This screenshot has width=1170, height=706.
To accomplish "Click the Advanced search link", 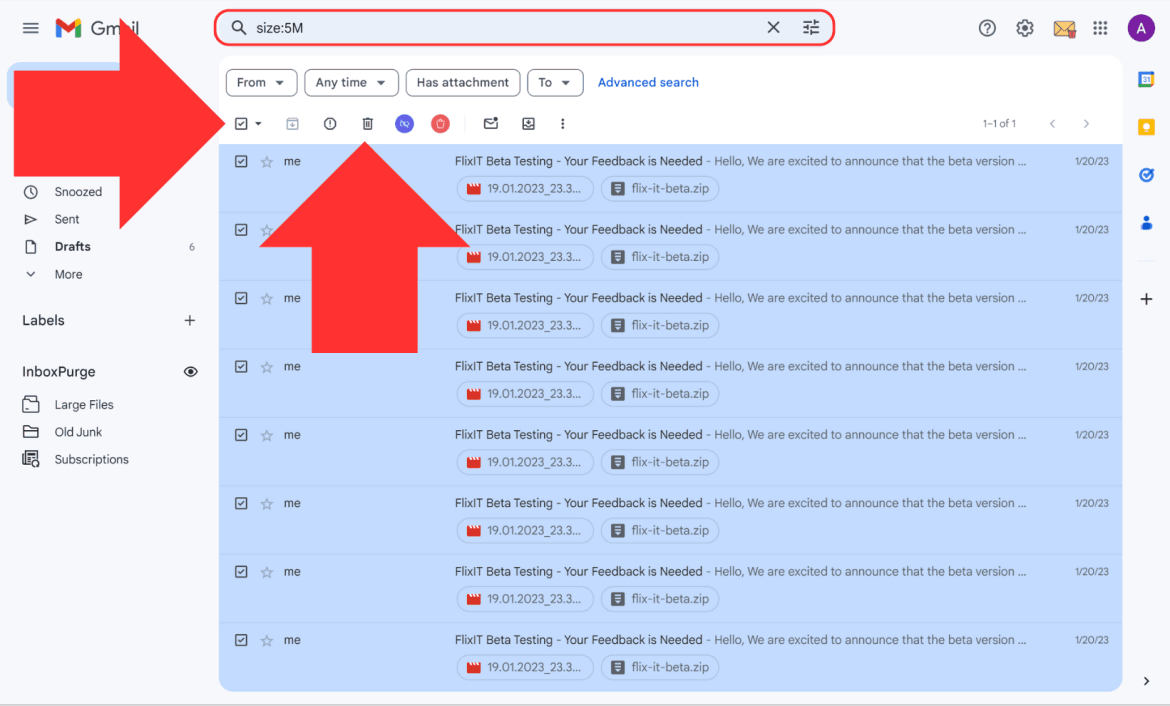I will [648, 82].
